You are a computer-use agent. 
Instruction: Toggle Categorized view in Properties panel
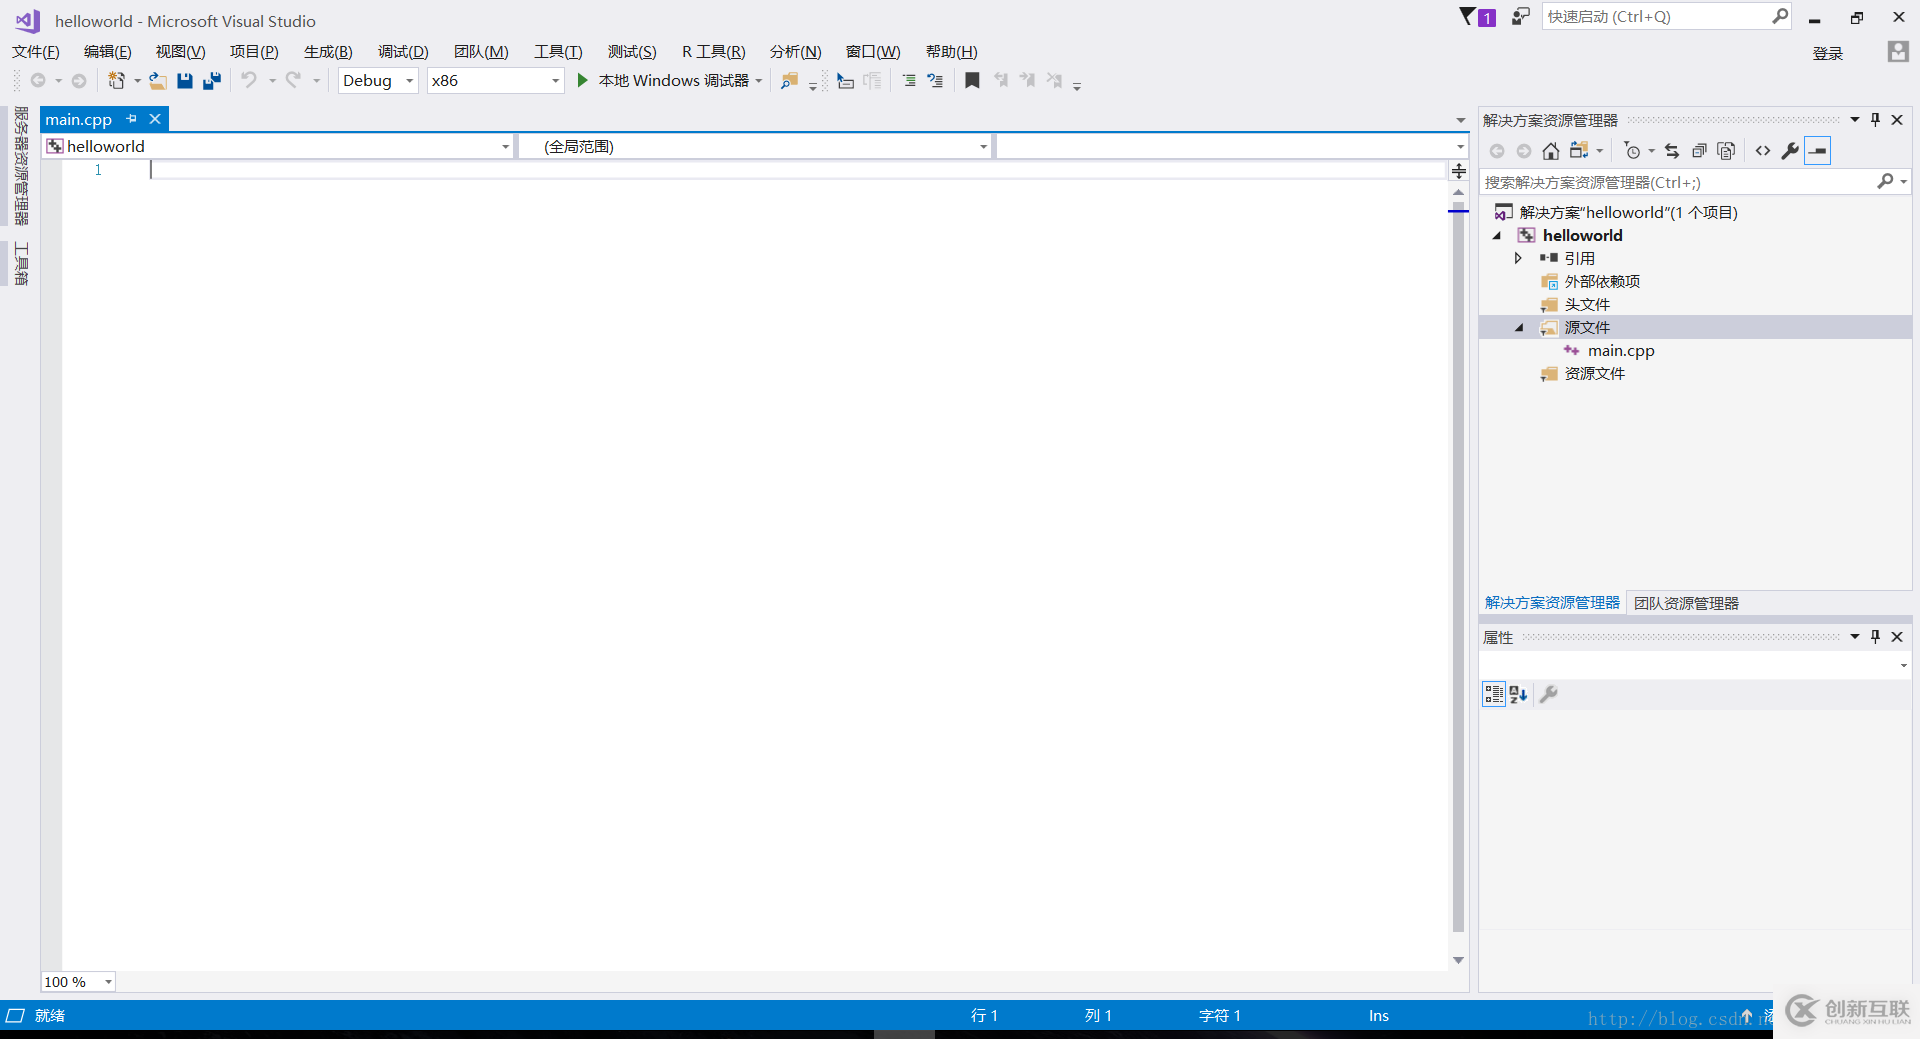point(1494,694)
